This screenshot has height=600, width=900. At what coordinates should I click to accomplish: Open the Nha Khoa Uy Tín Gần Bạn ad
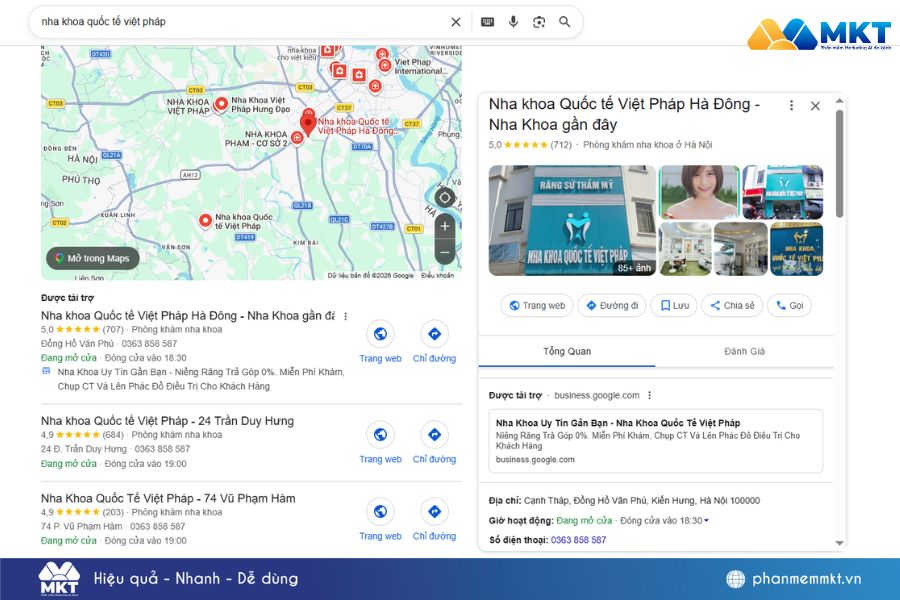click(x=655, y=441)
